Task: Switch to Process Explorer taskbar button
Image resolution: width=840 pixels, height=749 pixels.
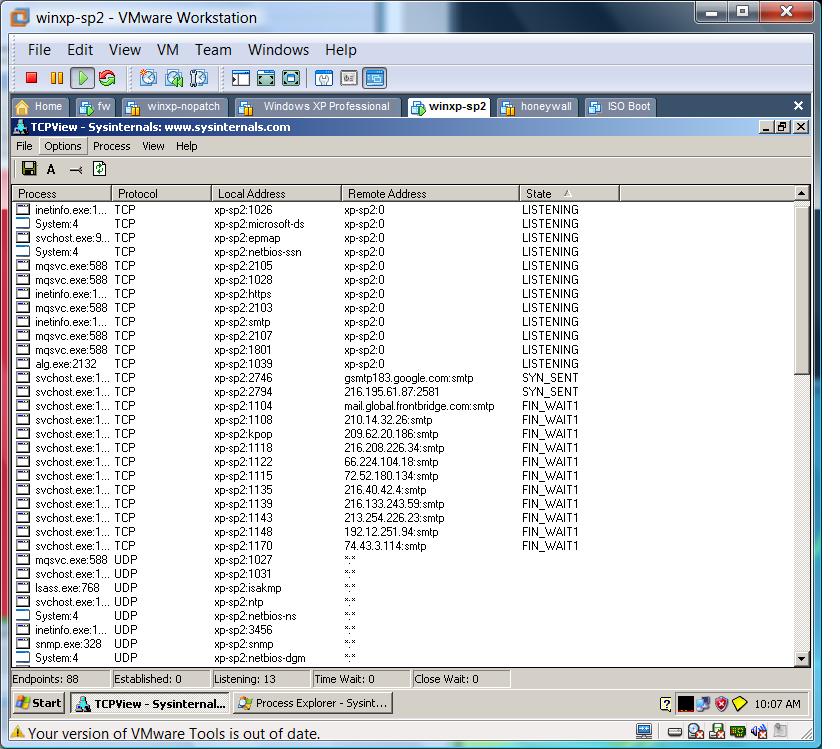Action: pyautogui.click(x=313, y=703)
